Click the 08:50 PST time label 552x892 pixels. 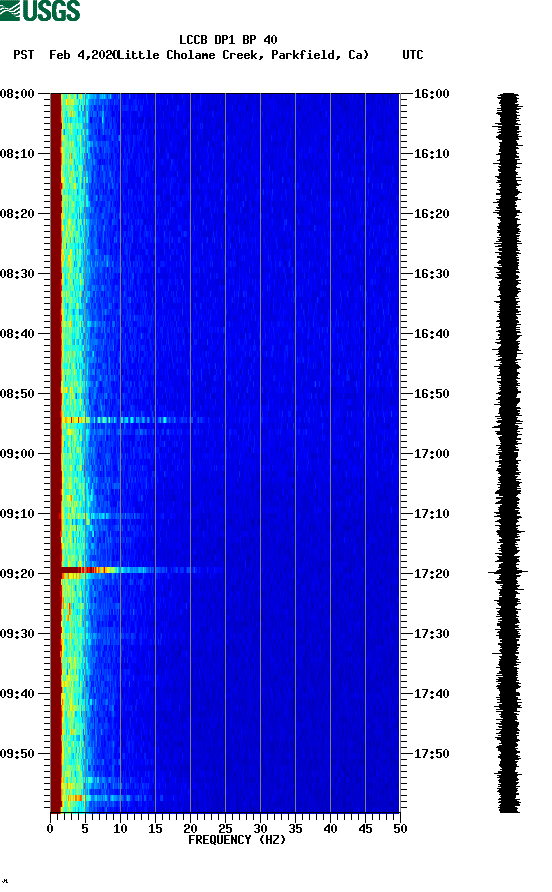point(17,394)
